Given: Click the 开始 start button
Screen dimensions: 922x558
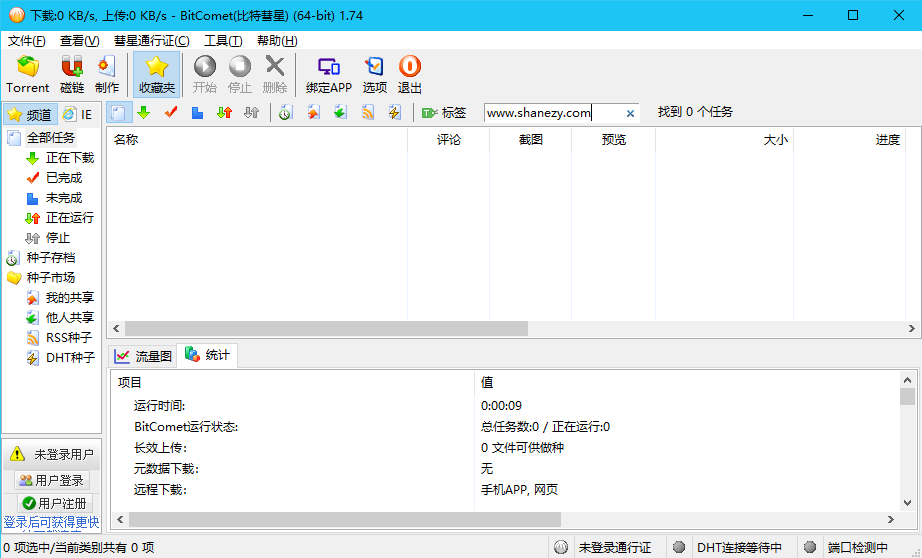Looking at the screenshot, I should tap(205, 74).
